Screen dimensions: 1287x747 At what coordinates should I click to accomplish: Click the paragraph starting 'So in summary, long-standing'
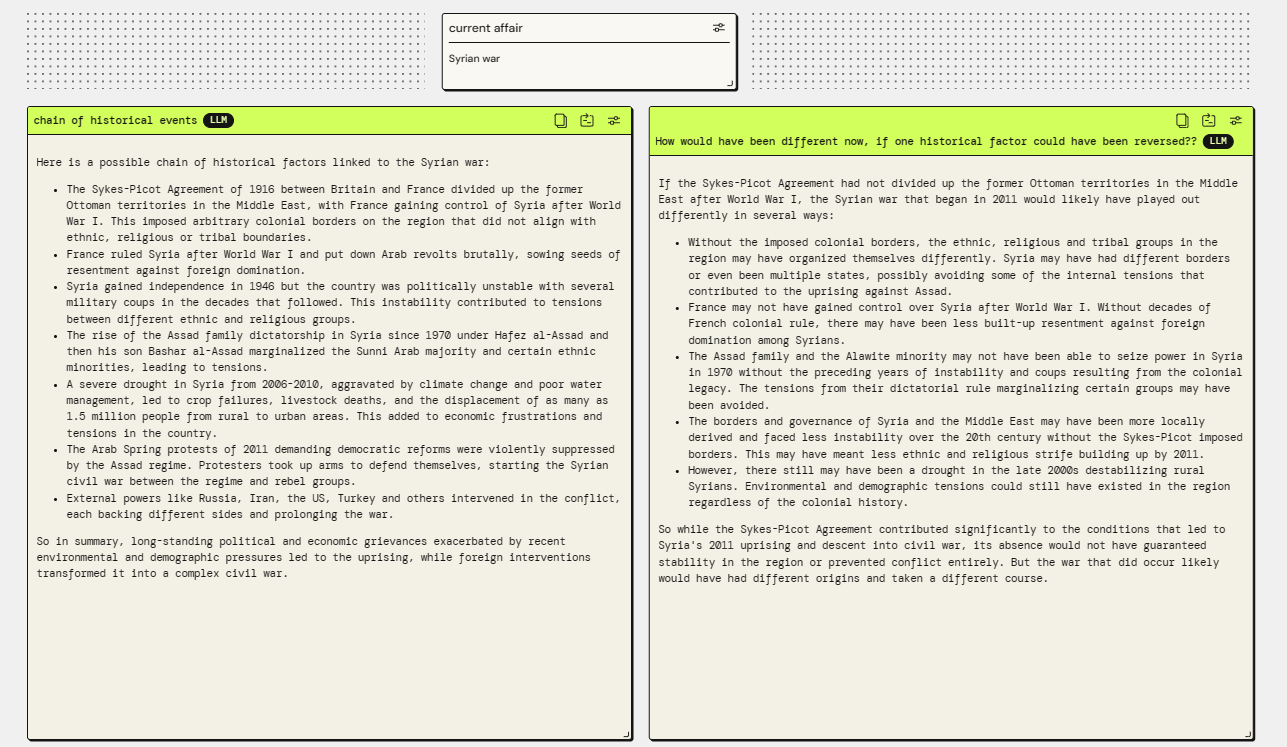(x=314, y=557)
